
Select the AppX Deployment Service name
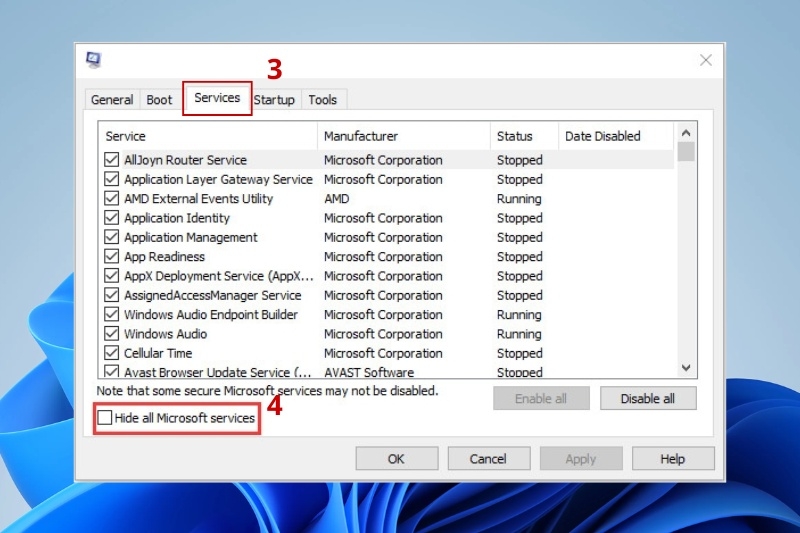(x=219, y=276)
